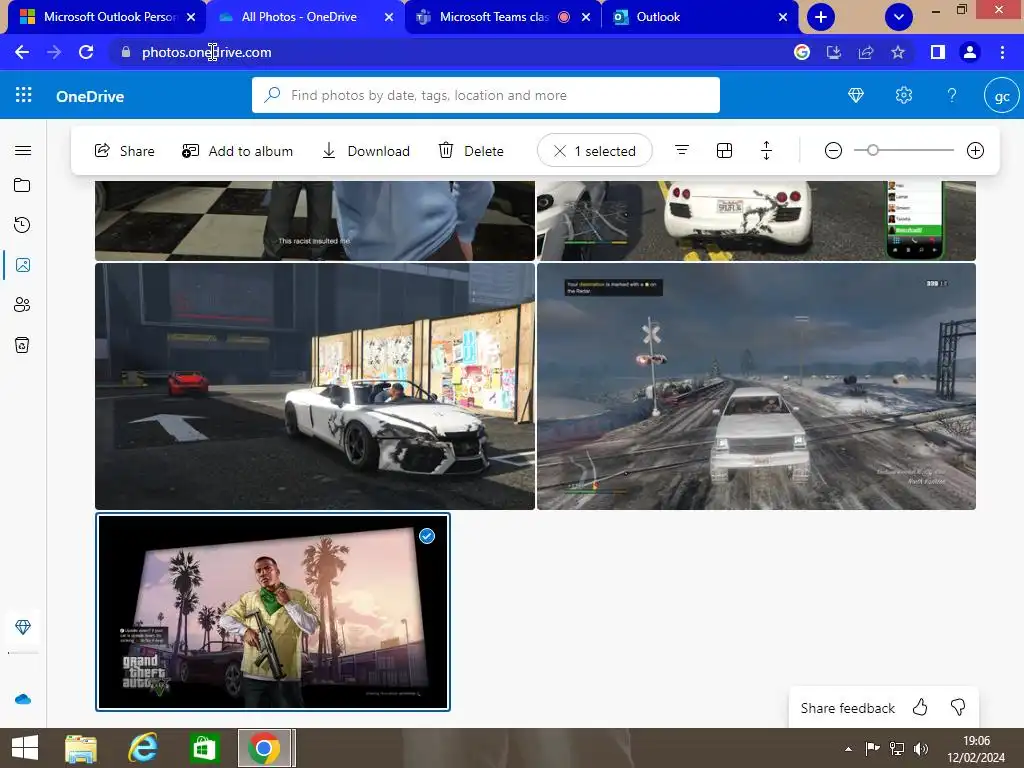
Task: Give thumbs down feedback
Action: 958,707
